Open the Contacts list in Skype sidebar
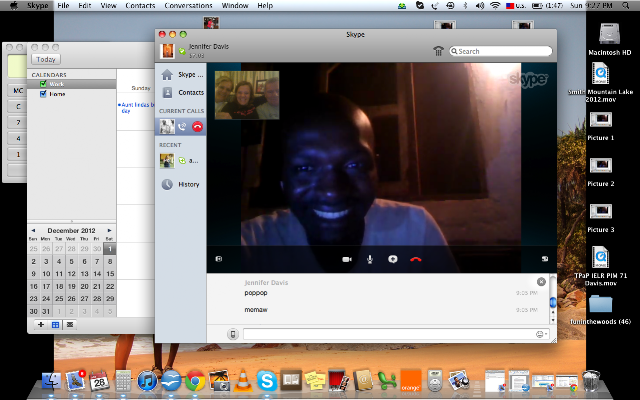 182,93
